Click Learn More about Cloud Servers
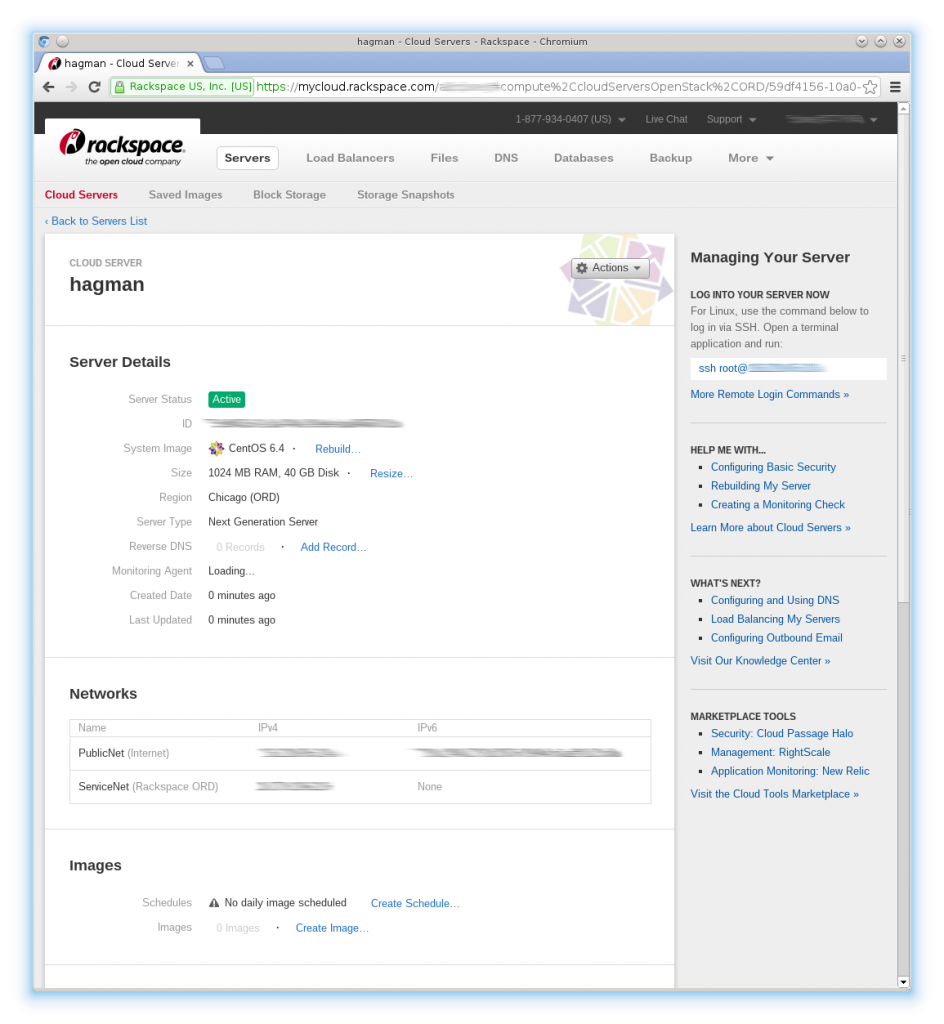Screen dimensions: 944x1024 click(x=770, y=528)
